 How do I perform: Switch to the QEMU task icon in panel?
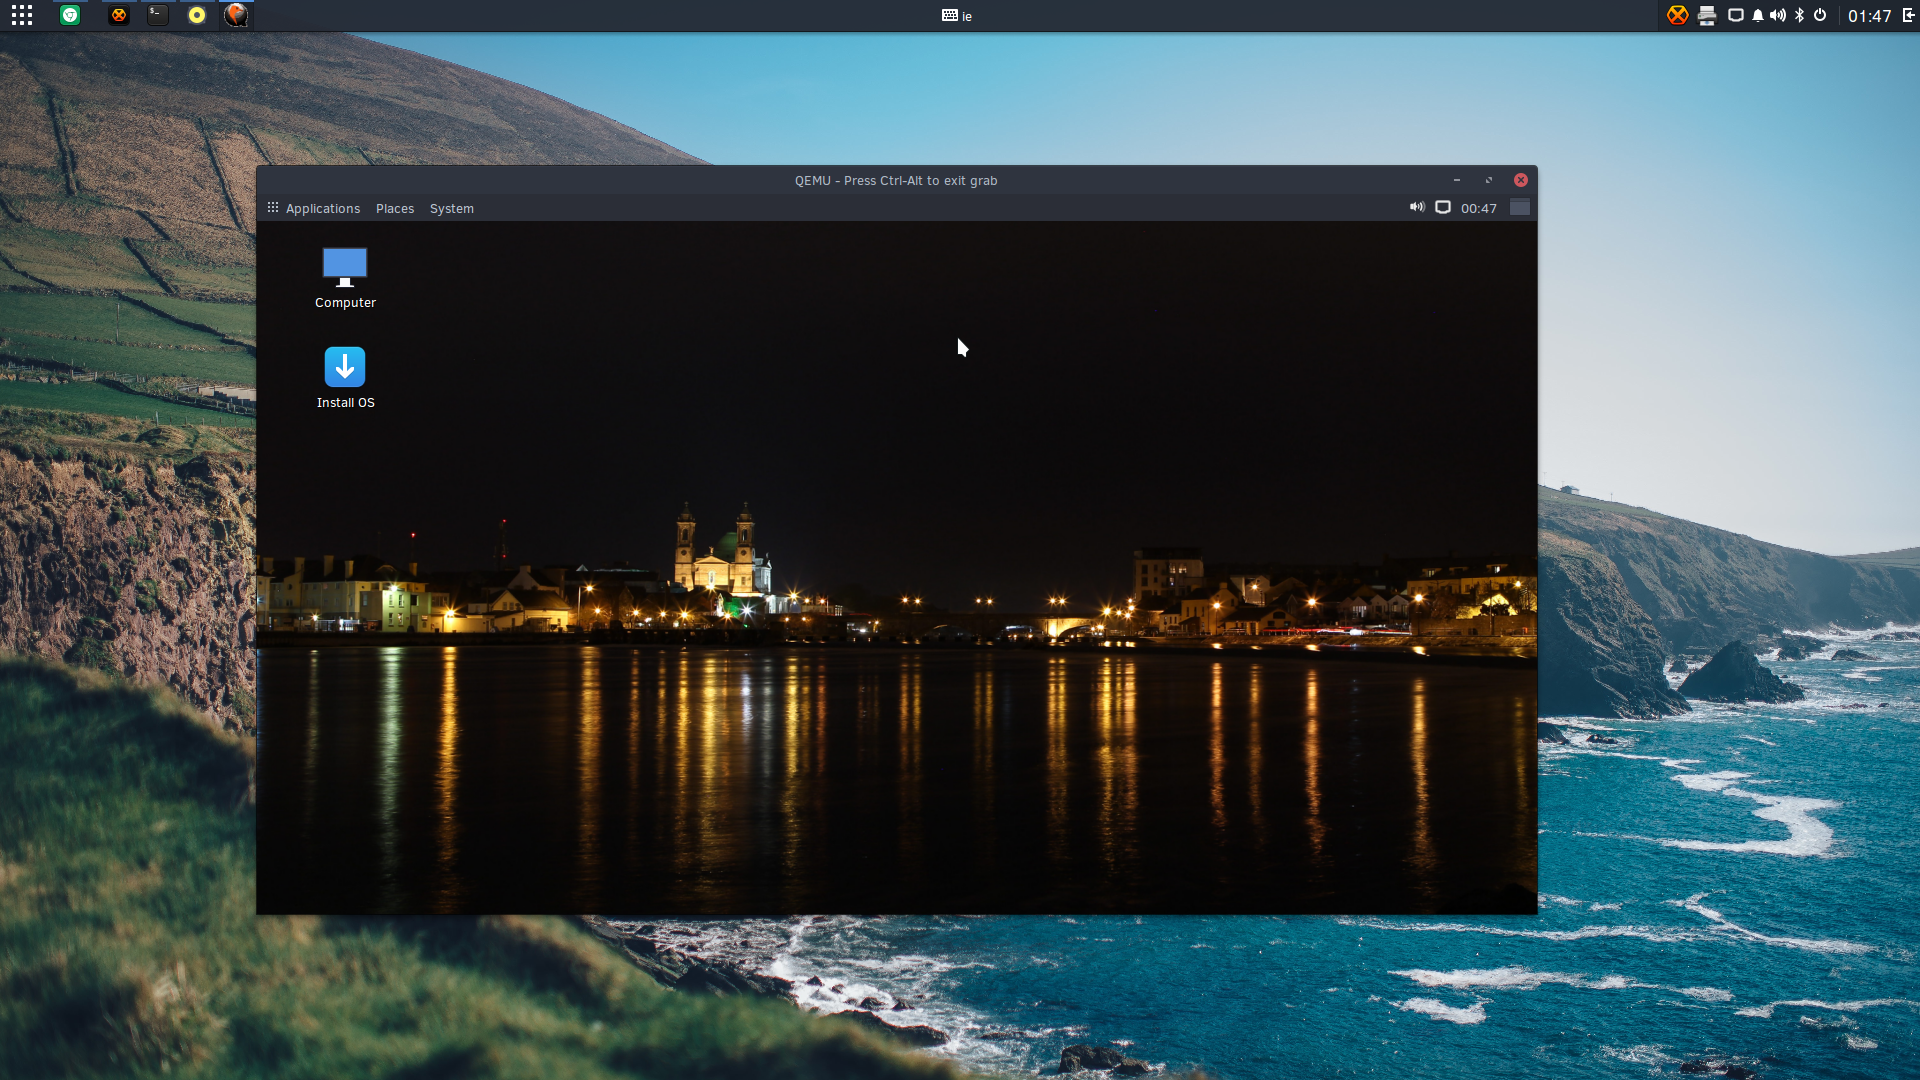click(x=236, y=15)
